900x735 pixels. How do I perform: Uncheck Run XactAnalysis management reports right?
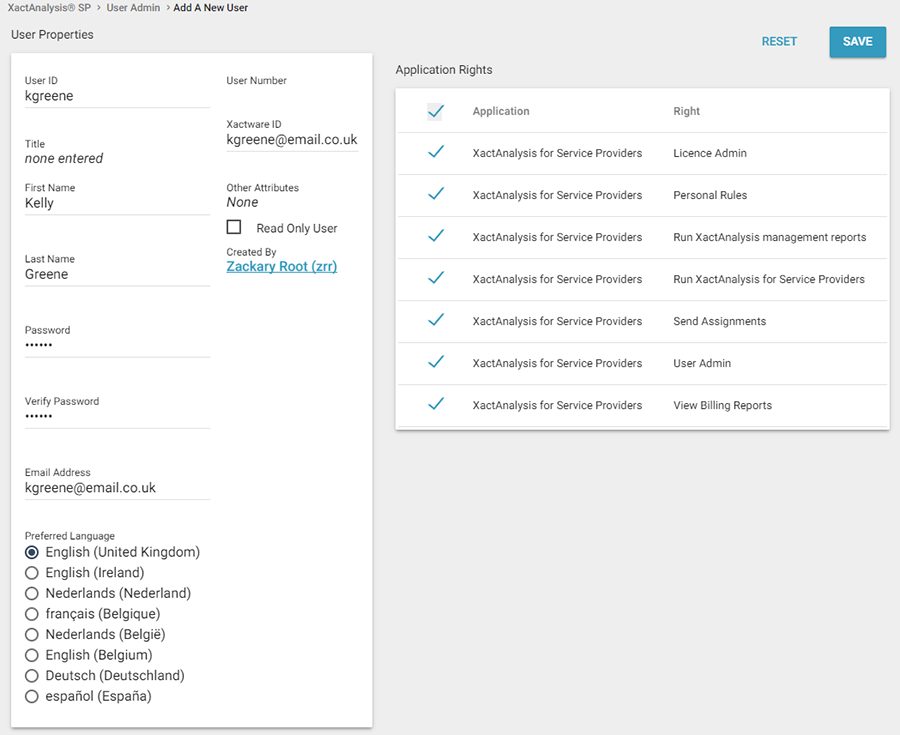click(436, 236)
